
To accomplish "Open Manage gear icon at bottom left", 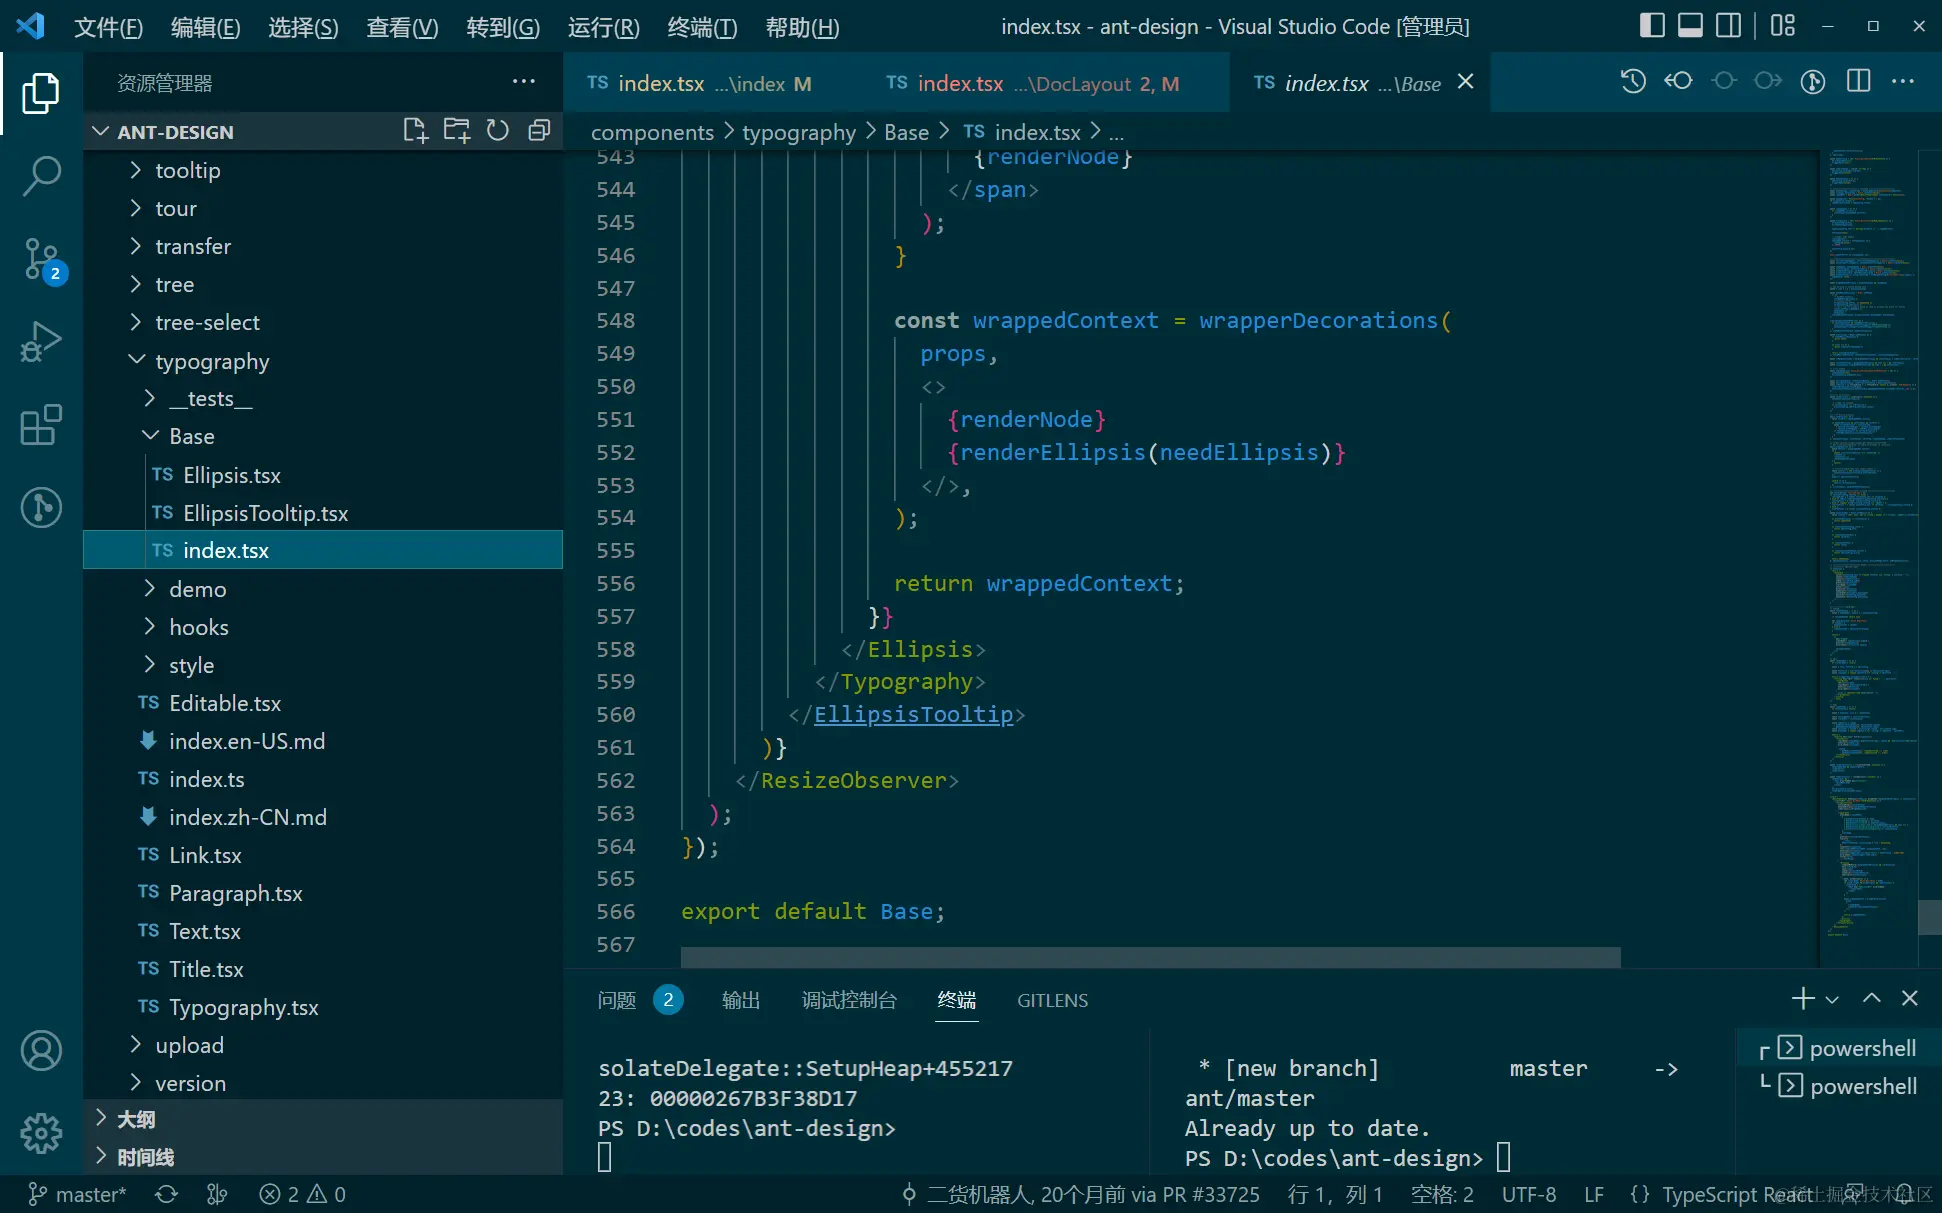I will [x=41, y=1132].
